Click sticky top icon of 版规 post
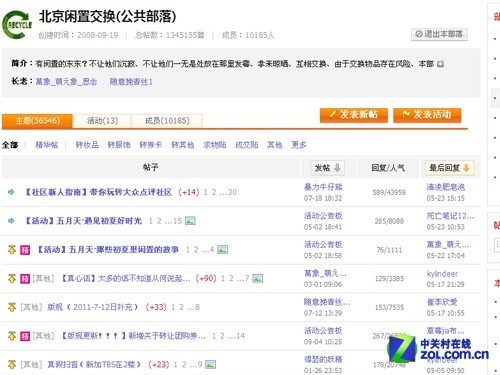The width and height of the screenshot is (500, 375). tap(12, 307)
